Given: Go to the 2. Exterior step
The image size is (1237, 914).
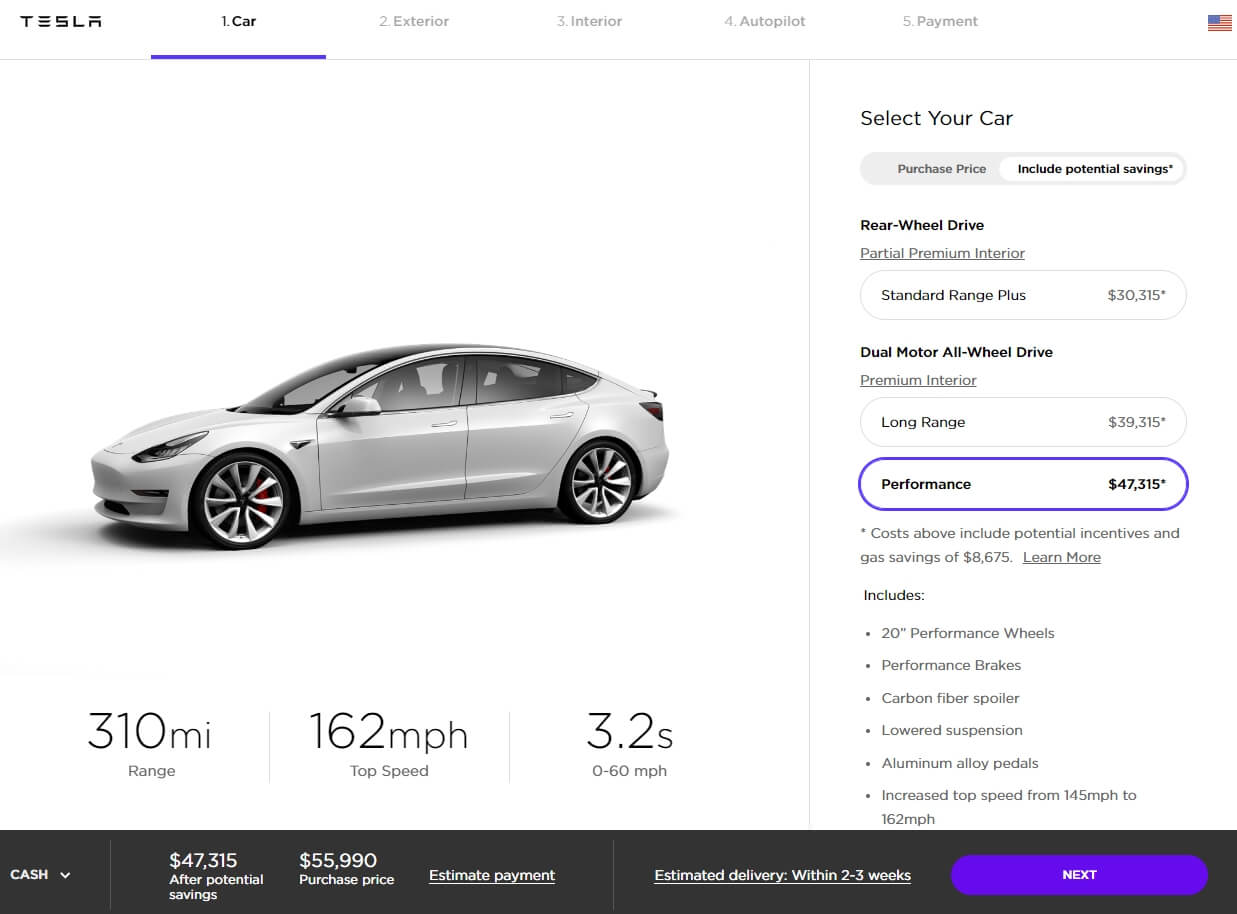Looking at the screenshot, I should 414,21.
